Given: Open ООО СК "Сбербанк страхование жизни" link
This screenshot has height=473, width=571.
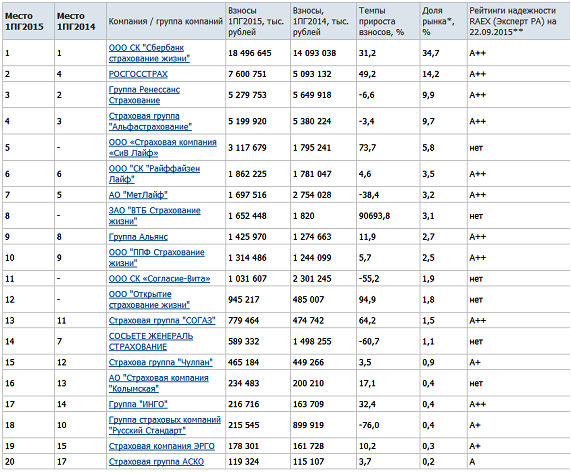Looking at the screenshot, I should [149, 53].
